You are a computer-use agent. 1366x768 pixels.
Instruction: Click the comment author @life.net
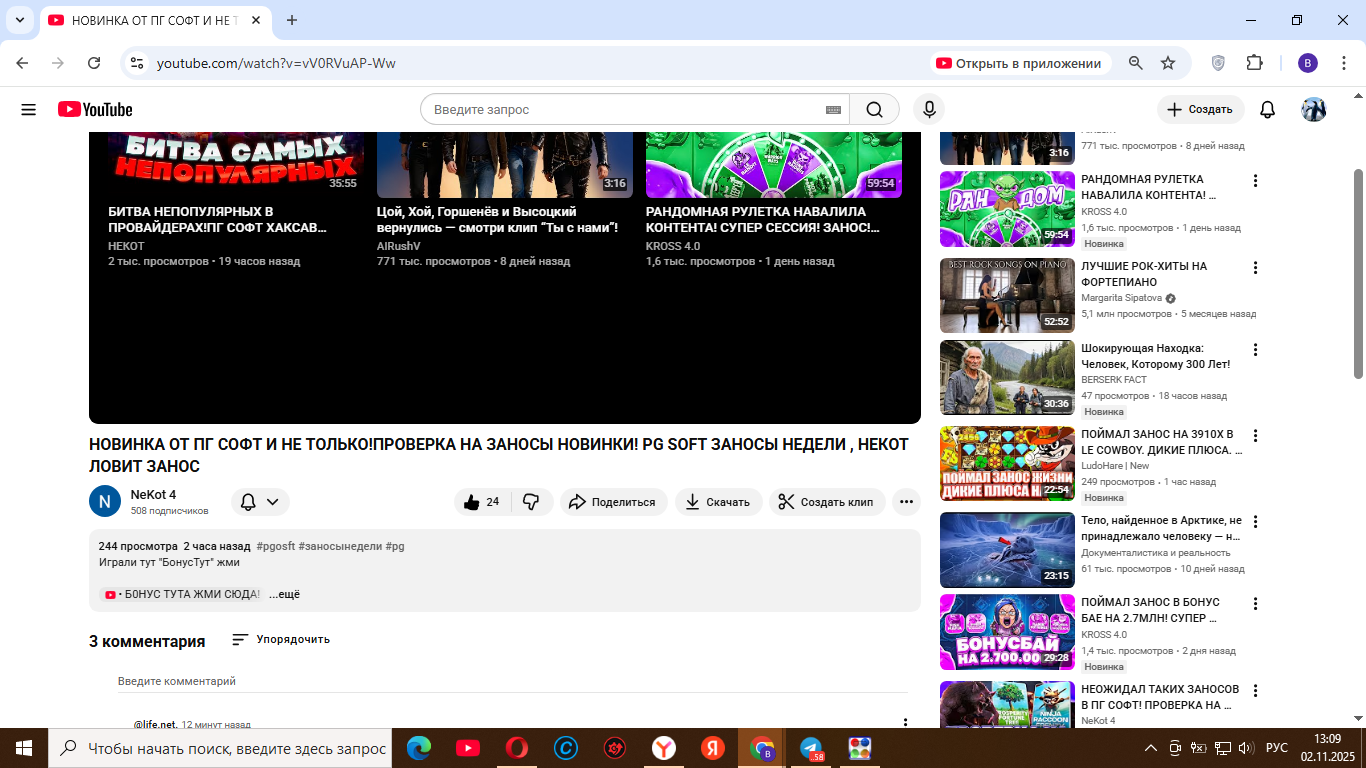[x=155, y=724]
